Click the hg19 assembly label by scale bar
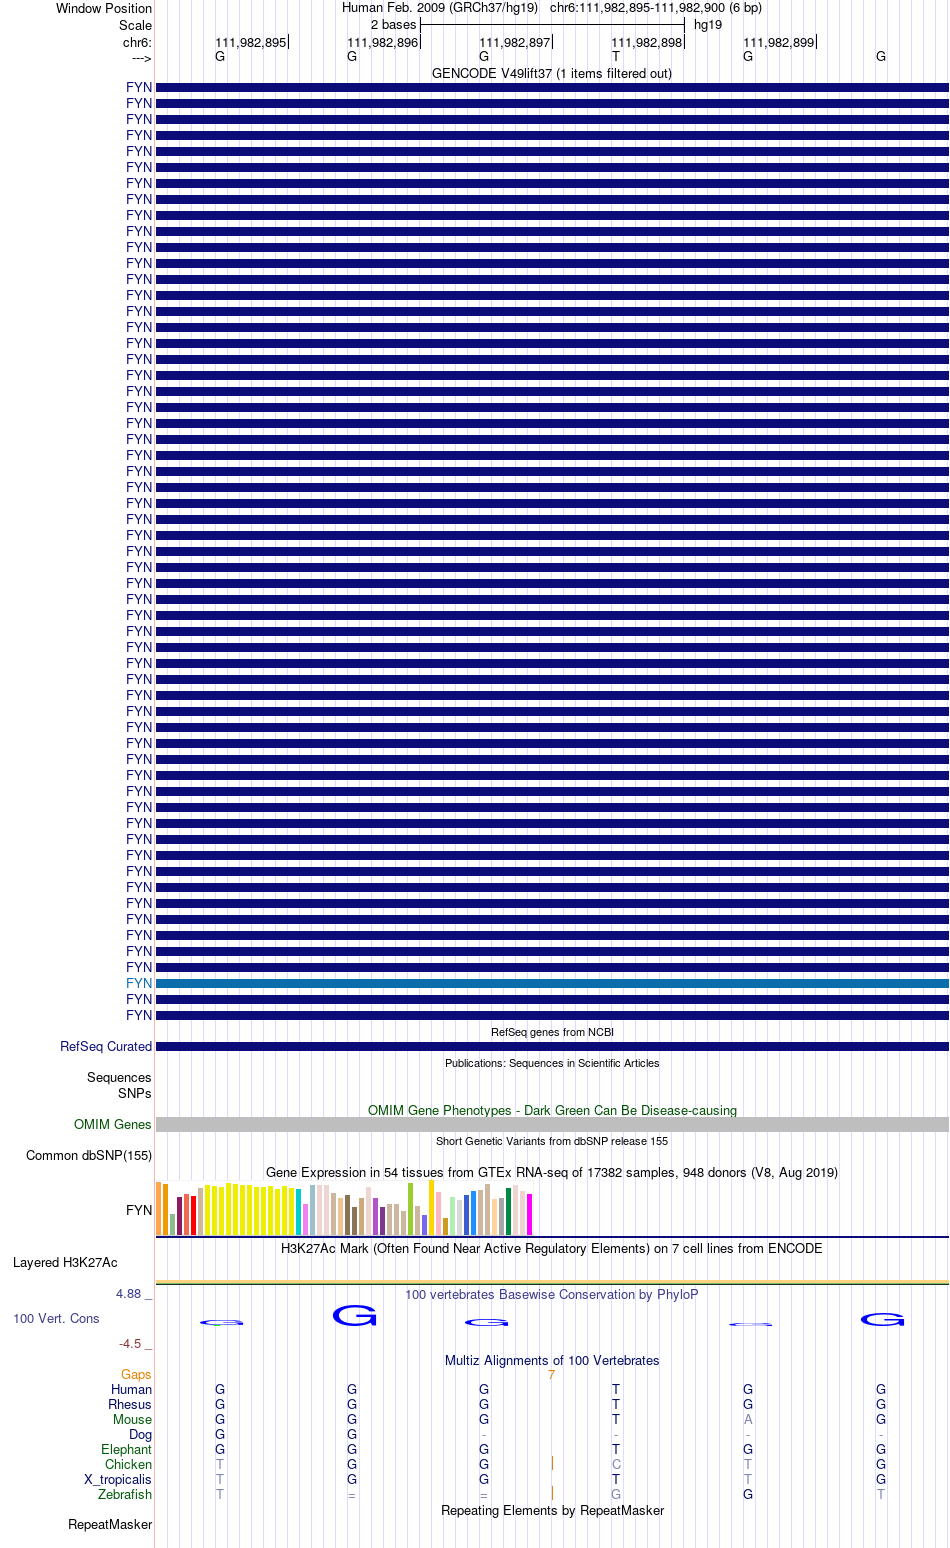 [708, 24]
